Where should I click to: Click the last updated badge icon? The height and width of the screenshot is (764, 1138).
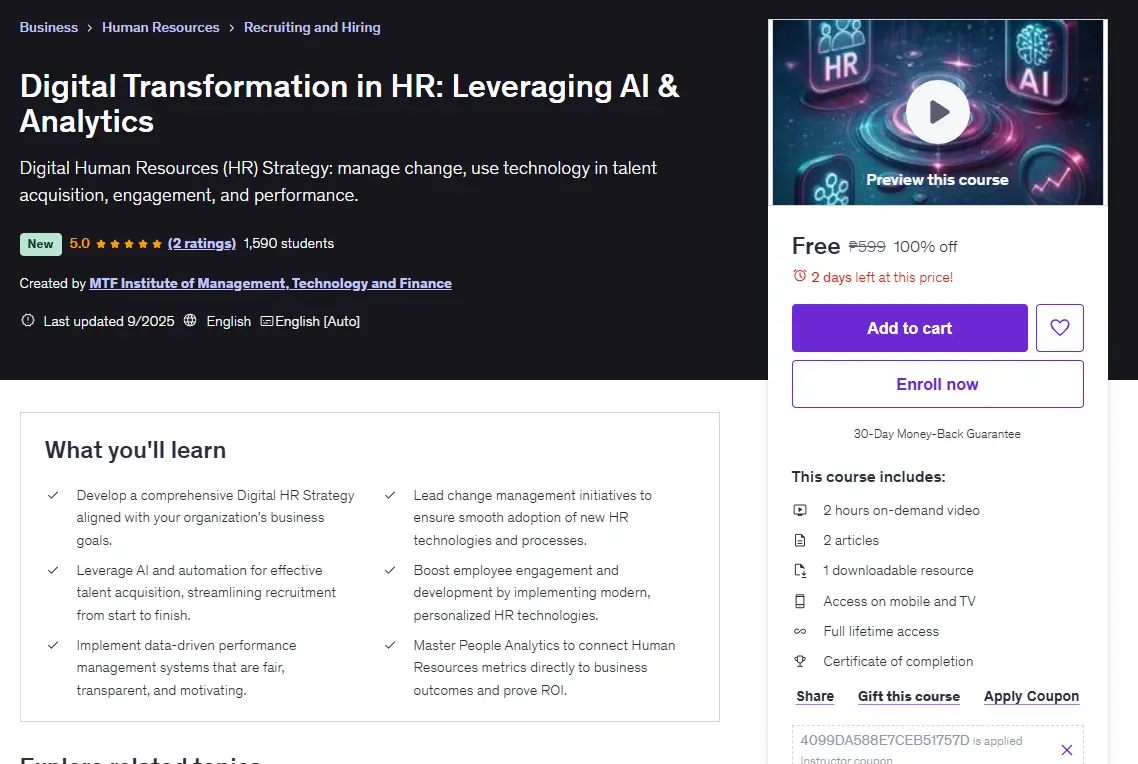click(28, 320)
